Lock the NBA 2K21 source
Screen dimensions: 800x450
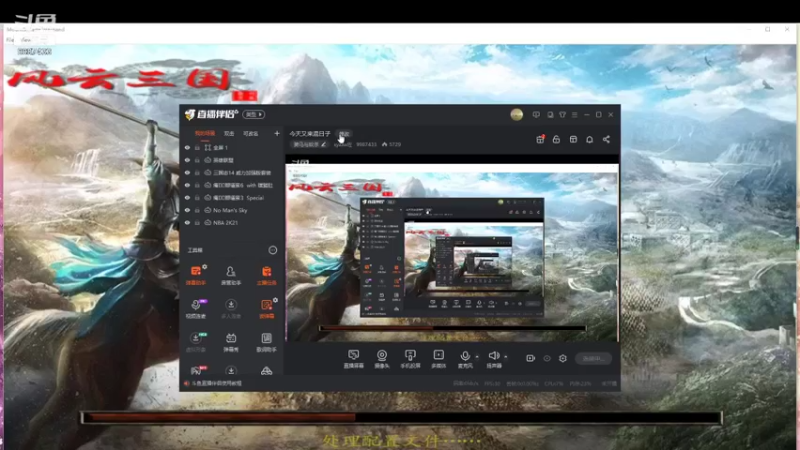197,223
